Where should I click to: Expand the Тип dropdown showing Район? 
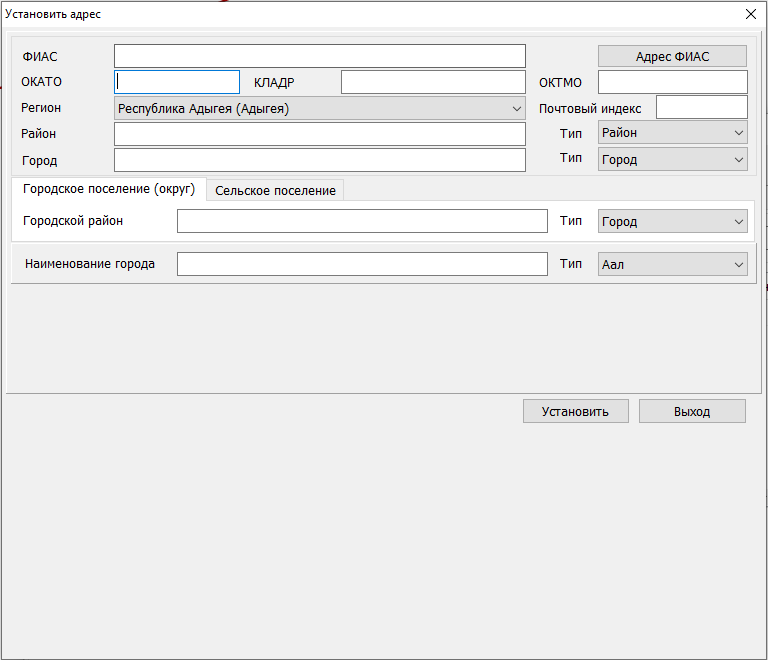(672, 133)
